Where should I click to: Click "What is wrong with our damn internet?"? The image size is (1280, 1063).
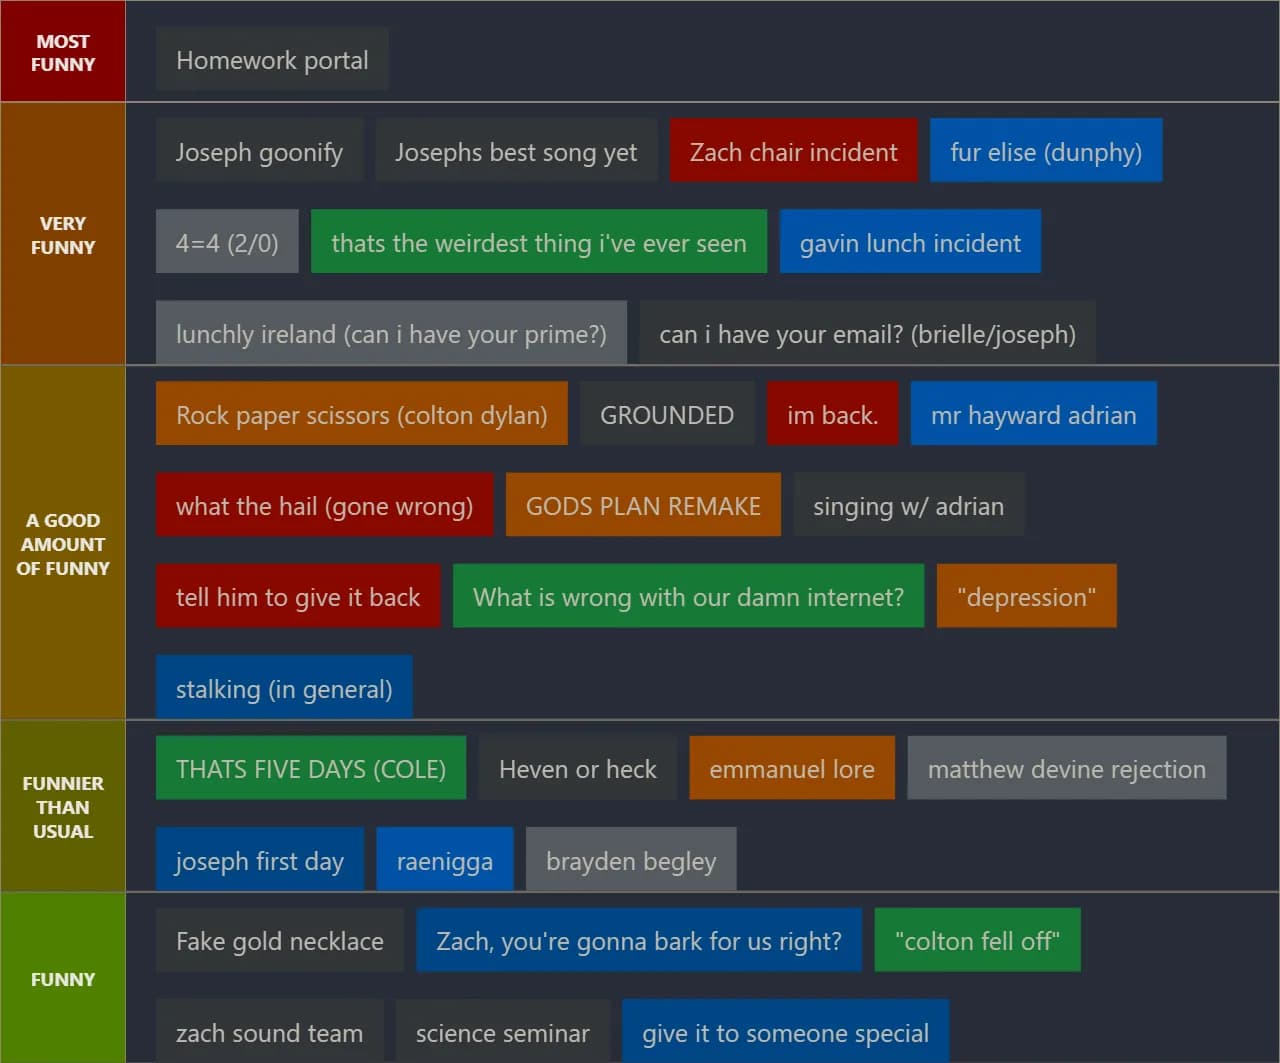(x=688, y=596)
